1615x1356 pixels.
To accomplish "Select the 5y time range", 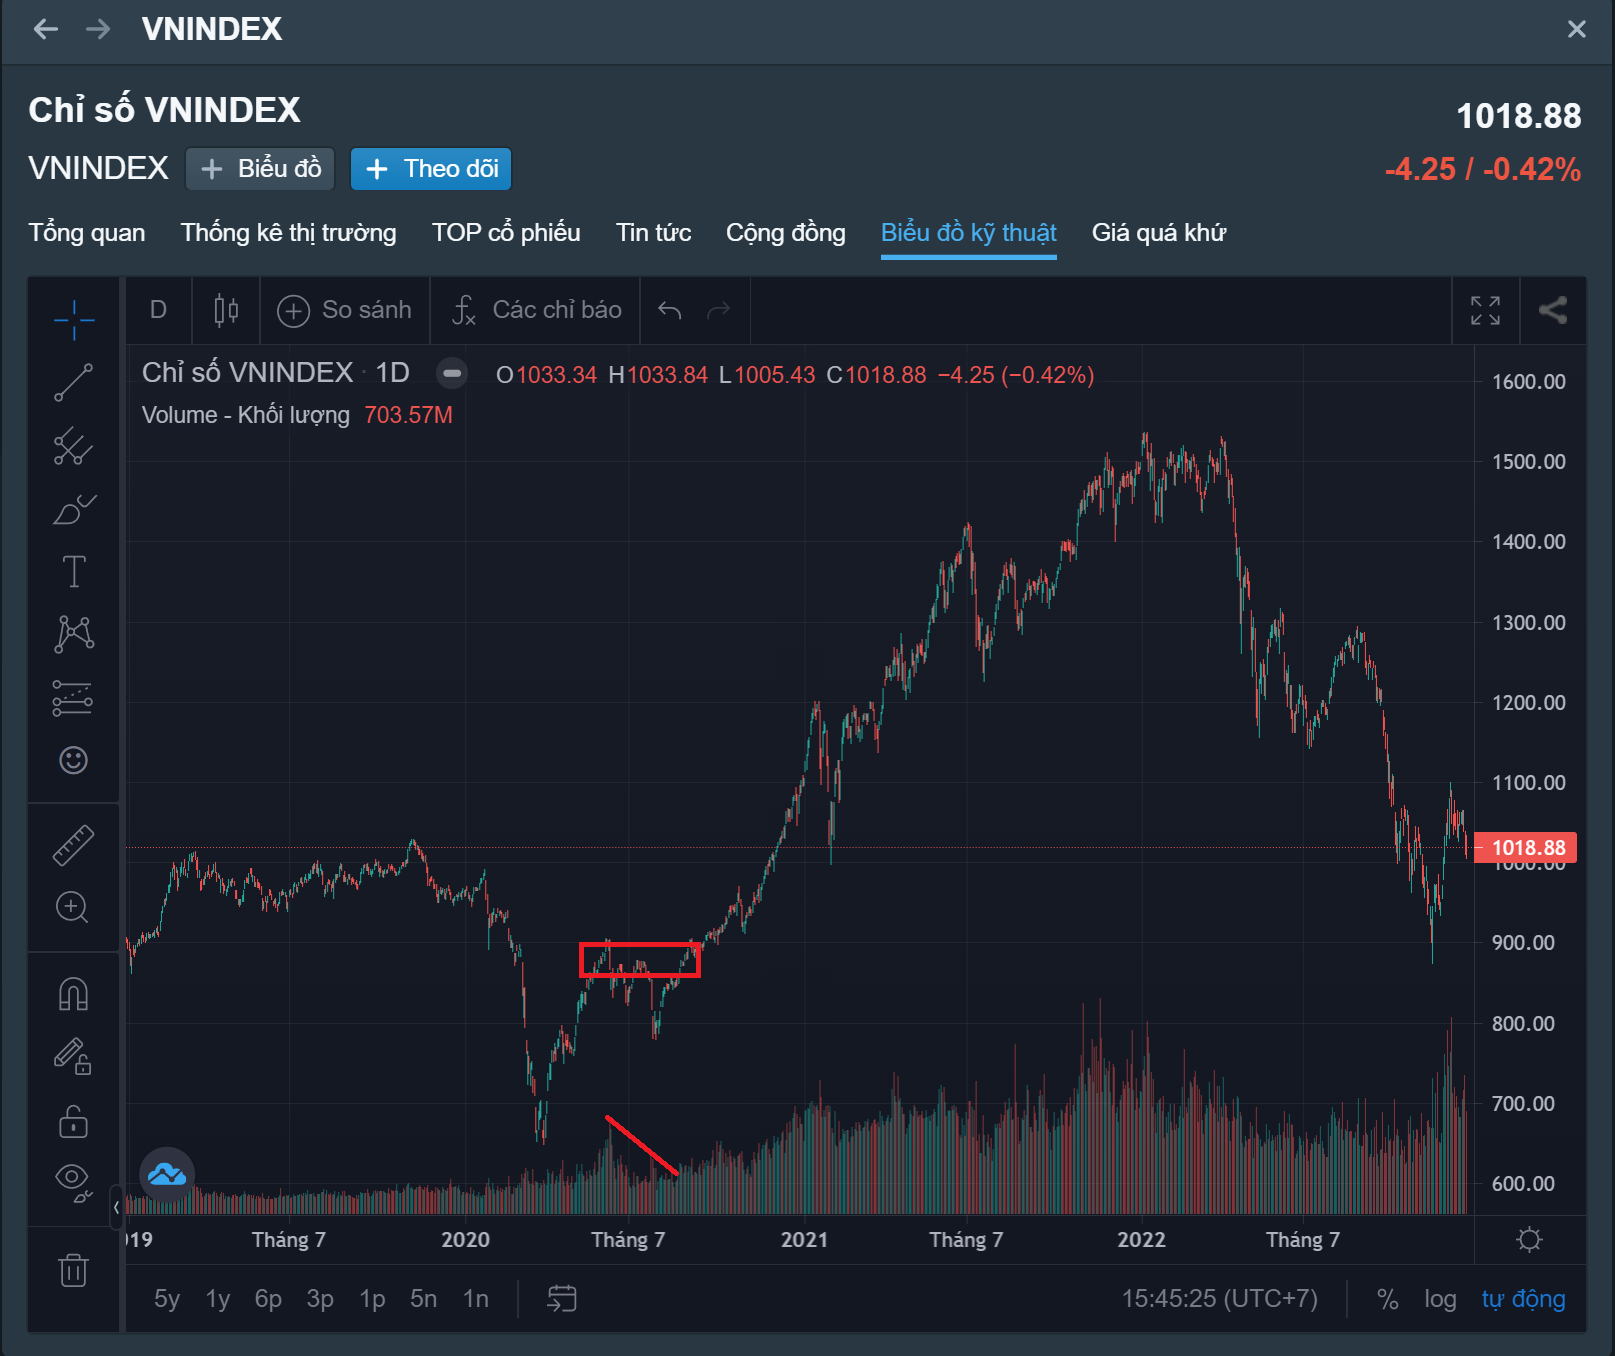I will coord(167,1299).
